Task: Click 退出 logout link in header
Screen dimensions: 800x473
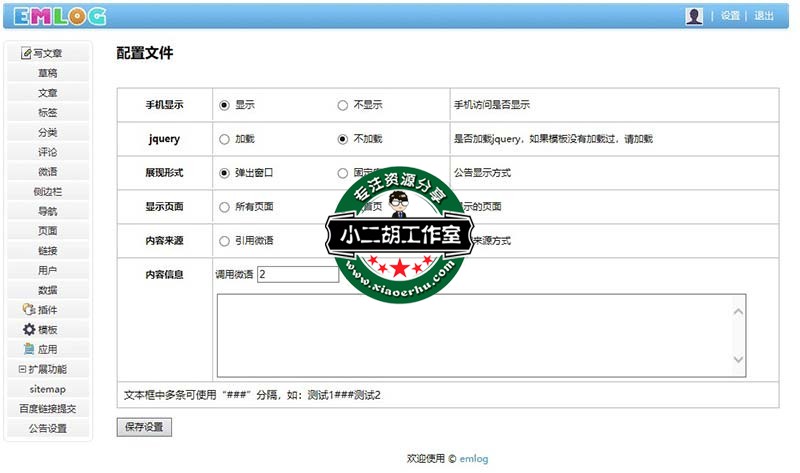Action: coord(763,16)
